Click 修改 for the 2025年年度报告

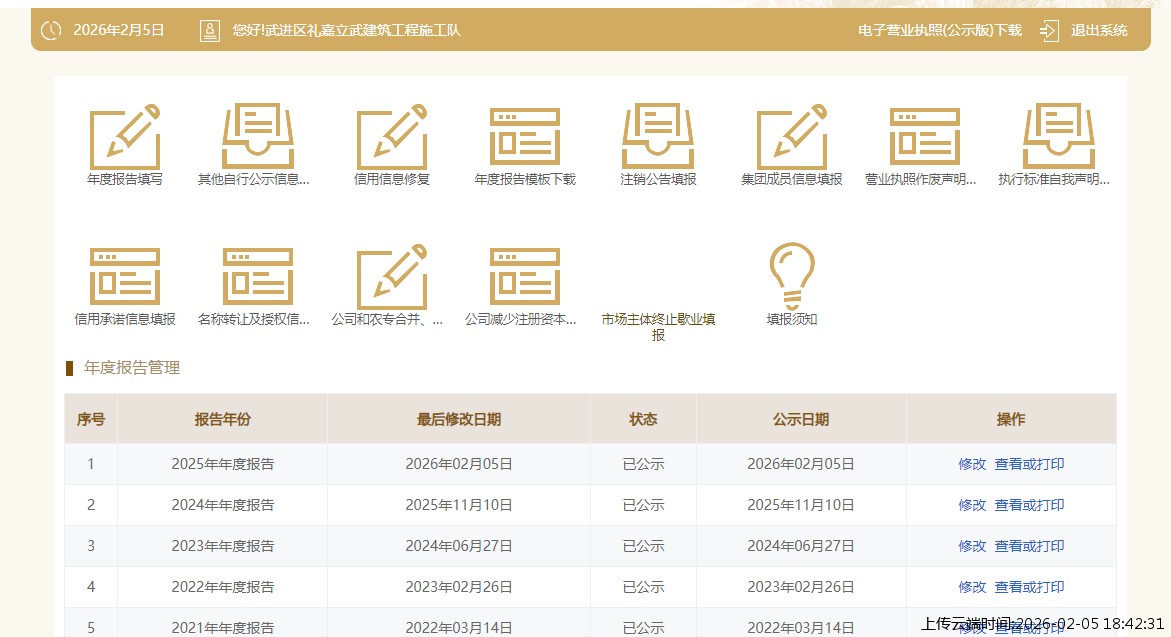click(971, 464)
